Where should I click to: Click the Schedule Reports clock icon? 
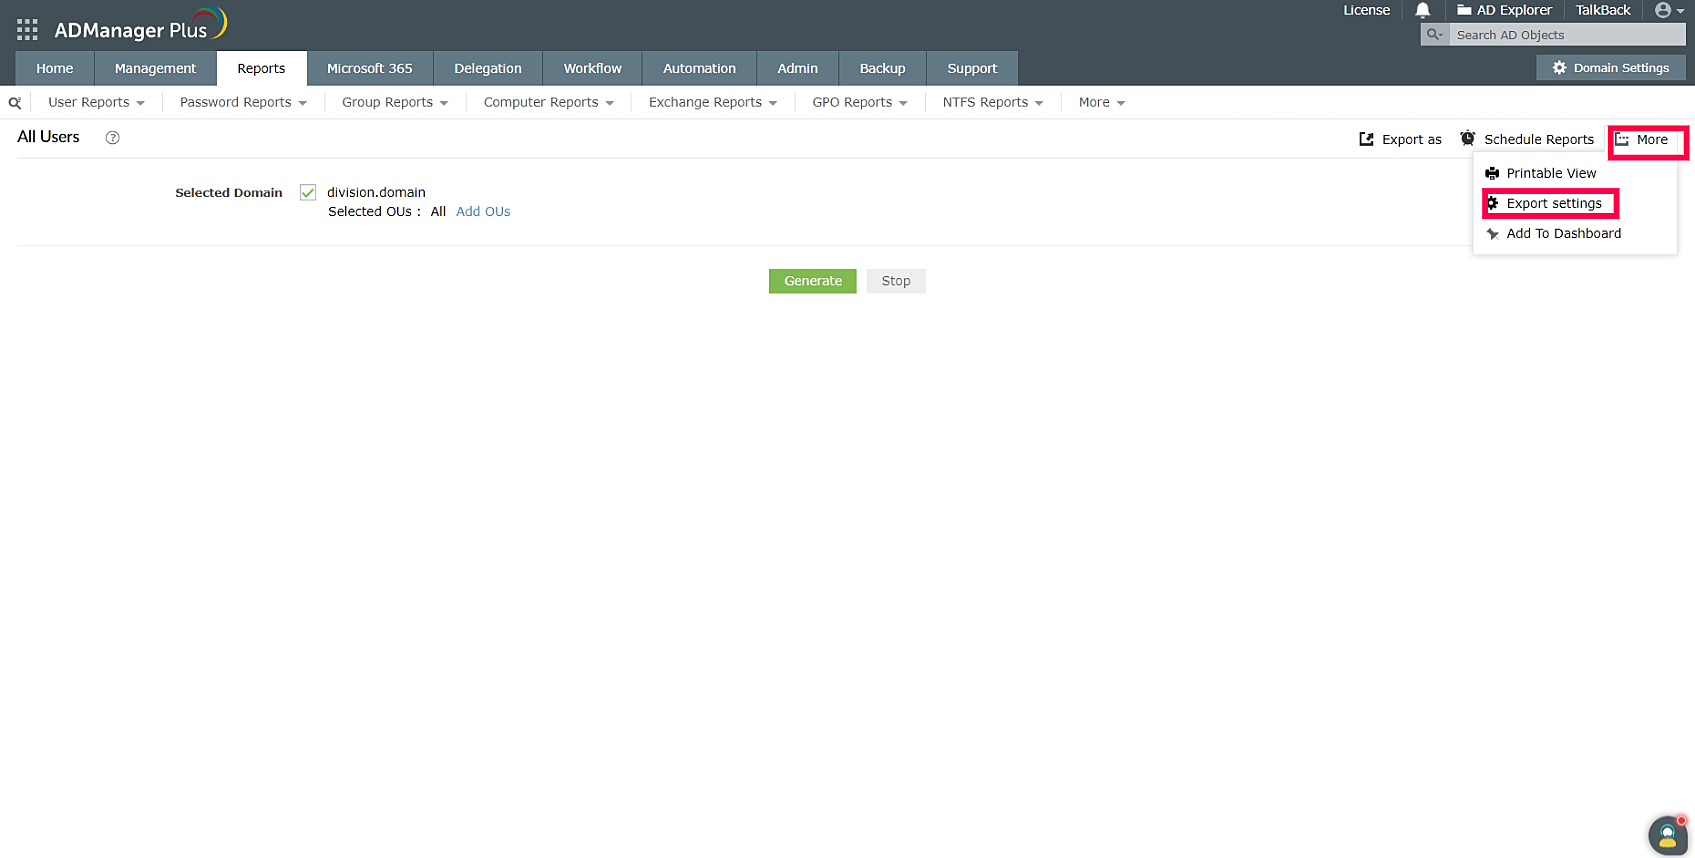pos(1468,139)
